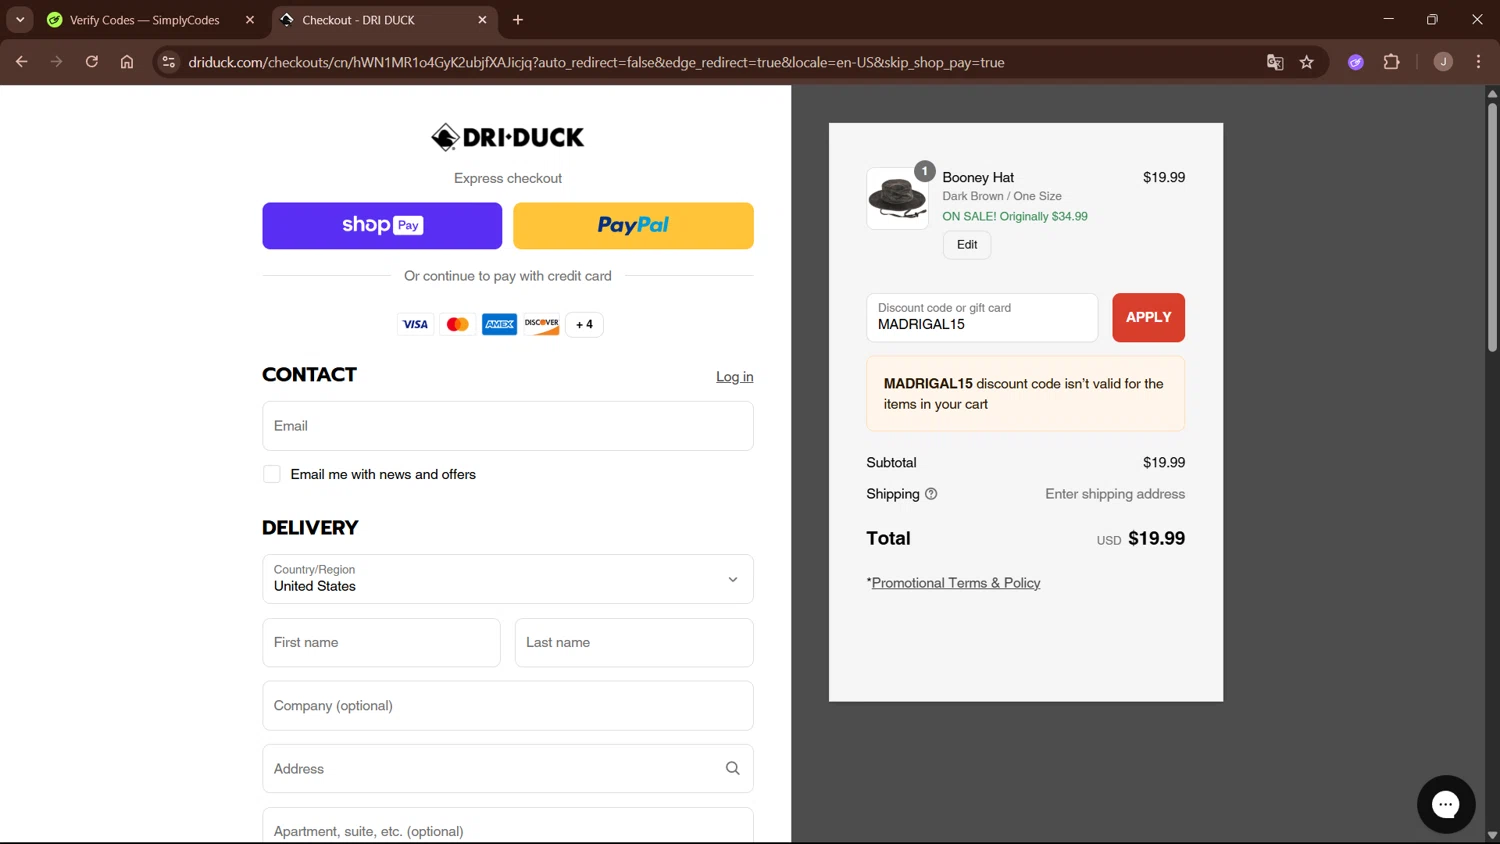The width and height of the screenshot is (1500, 844).
Task: Reload the checkout page
Action: pos(92,62)
